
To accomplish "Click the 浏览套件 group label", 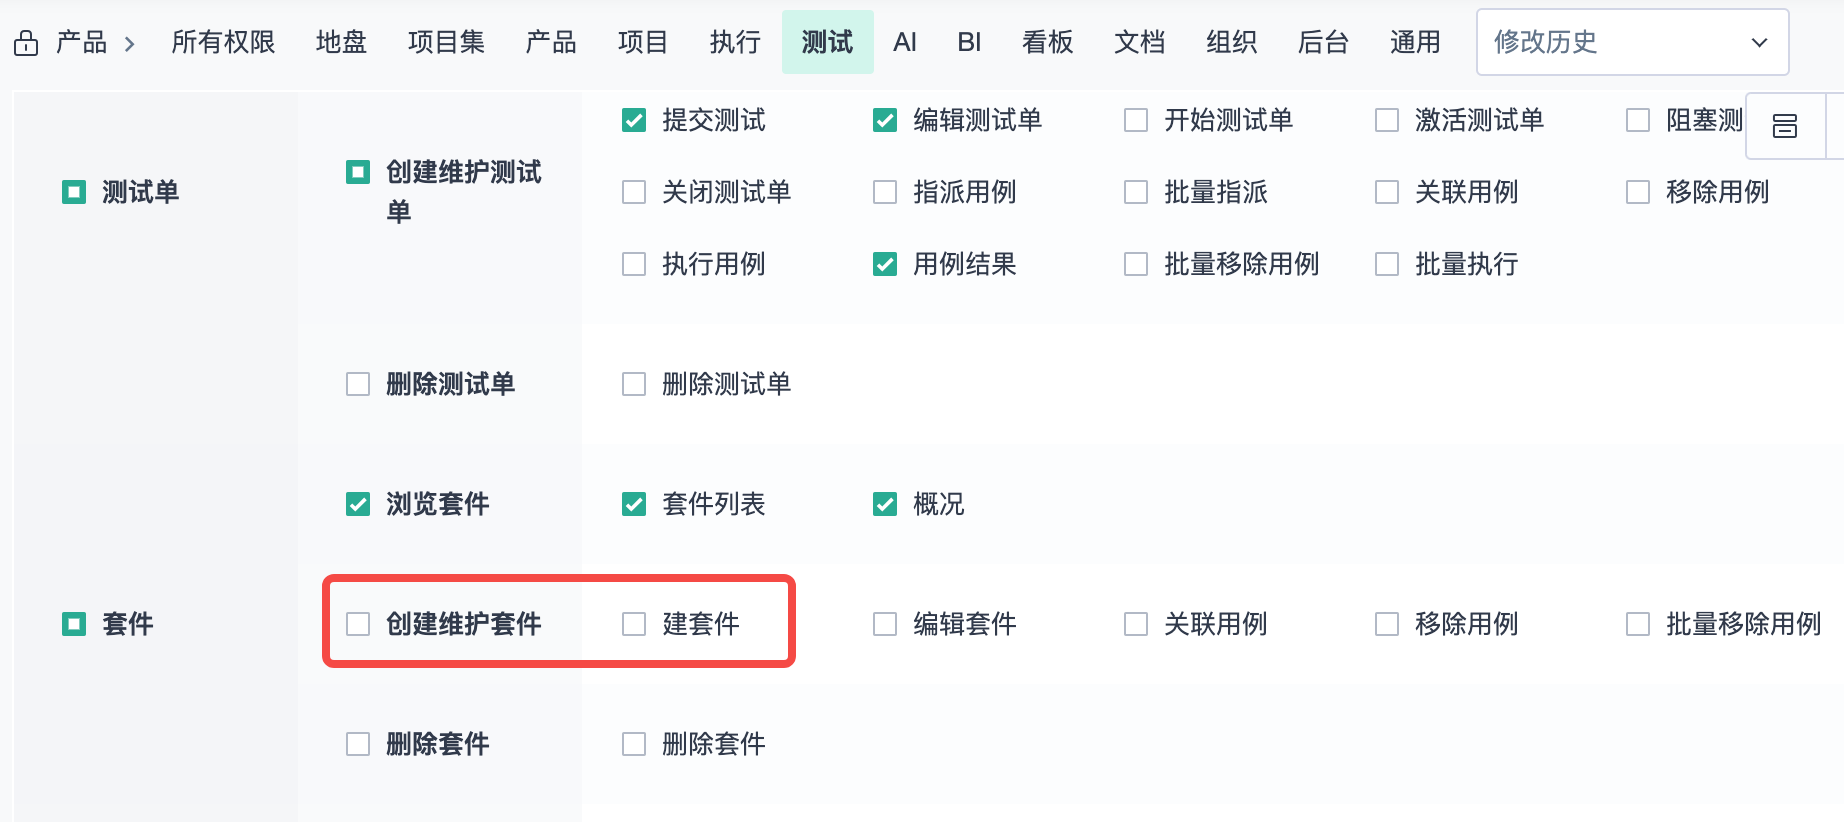I will tap(437, 504).
